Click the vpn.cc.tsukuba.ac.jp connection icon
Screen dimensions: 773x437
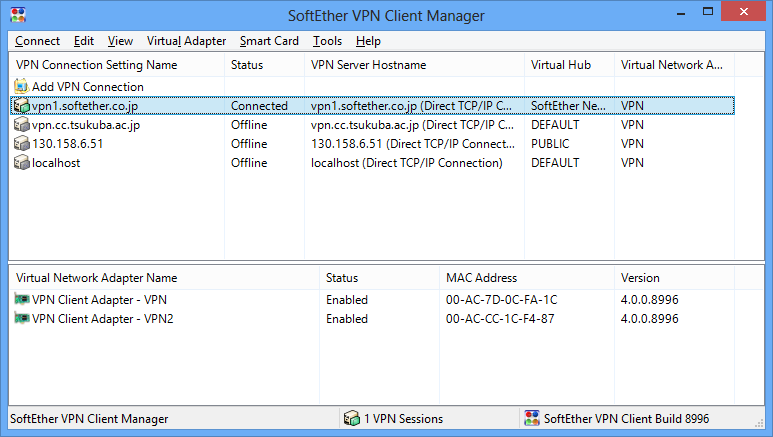point(22,125)
